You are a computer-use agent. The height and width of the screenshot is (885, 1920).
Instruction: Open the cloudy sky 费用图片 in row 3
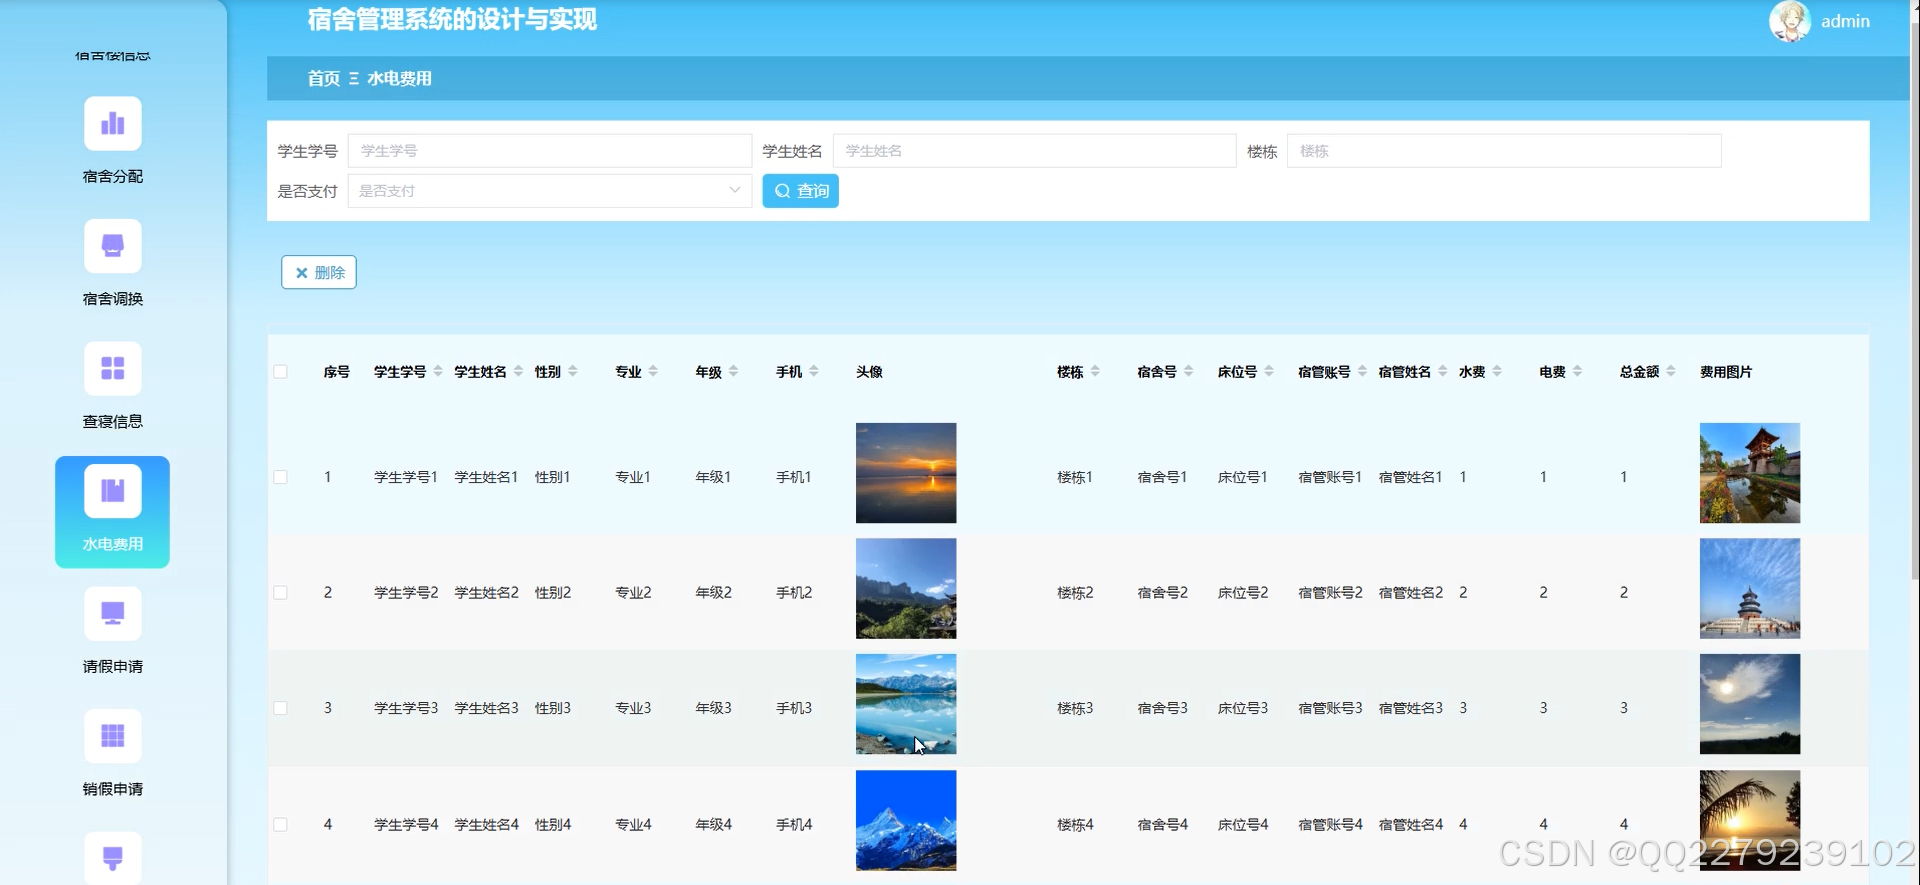point(1750,704)
